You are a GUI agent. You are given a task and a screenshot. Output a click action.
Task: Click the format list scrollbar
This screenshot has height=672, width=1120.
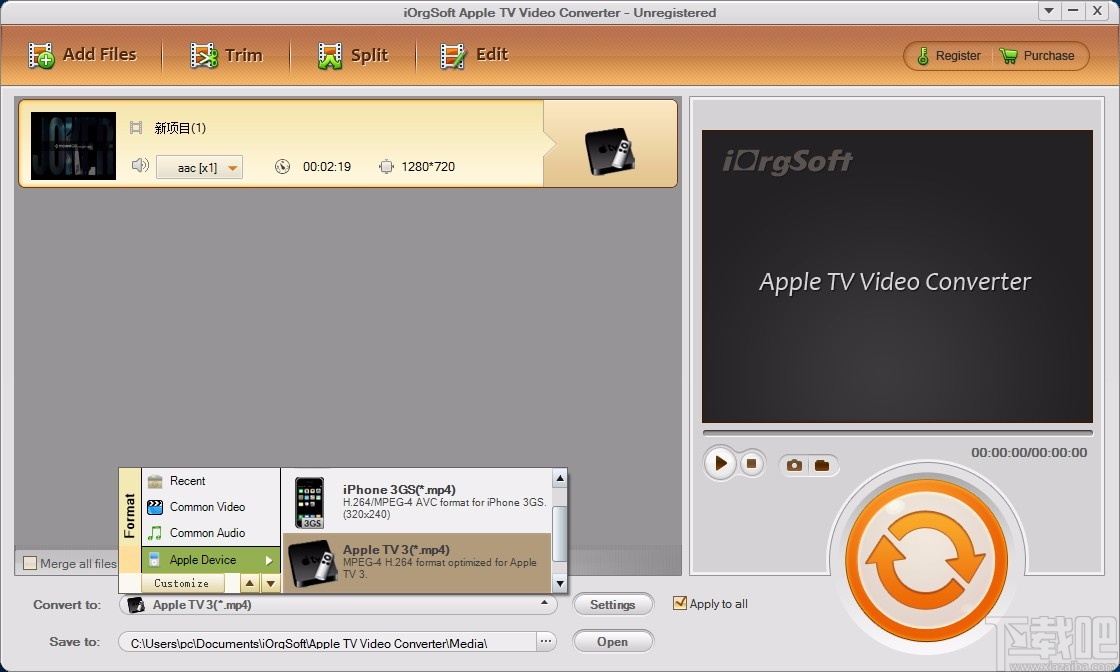558,531
